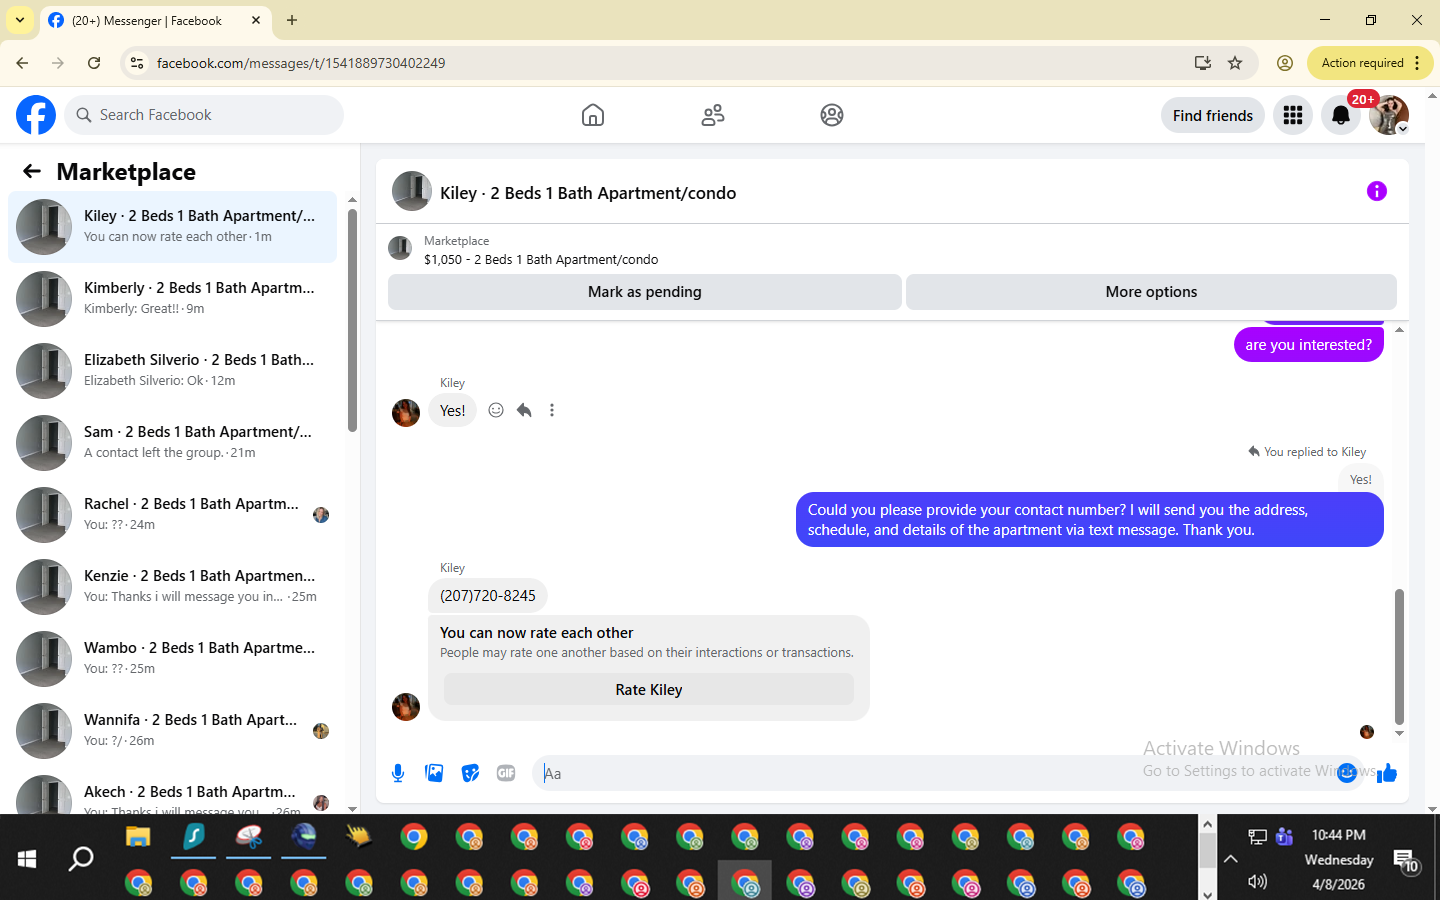Click the Mark as pending button
1440x900 pixels.
(645, 292)
